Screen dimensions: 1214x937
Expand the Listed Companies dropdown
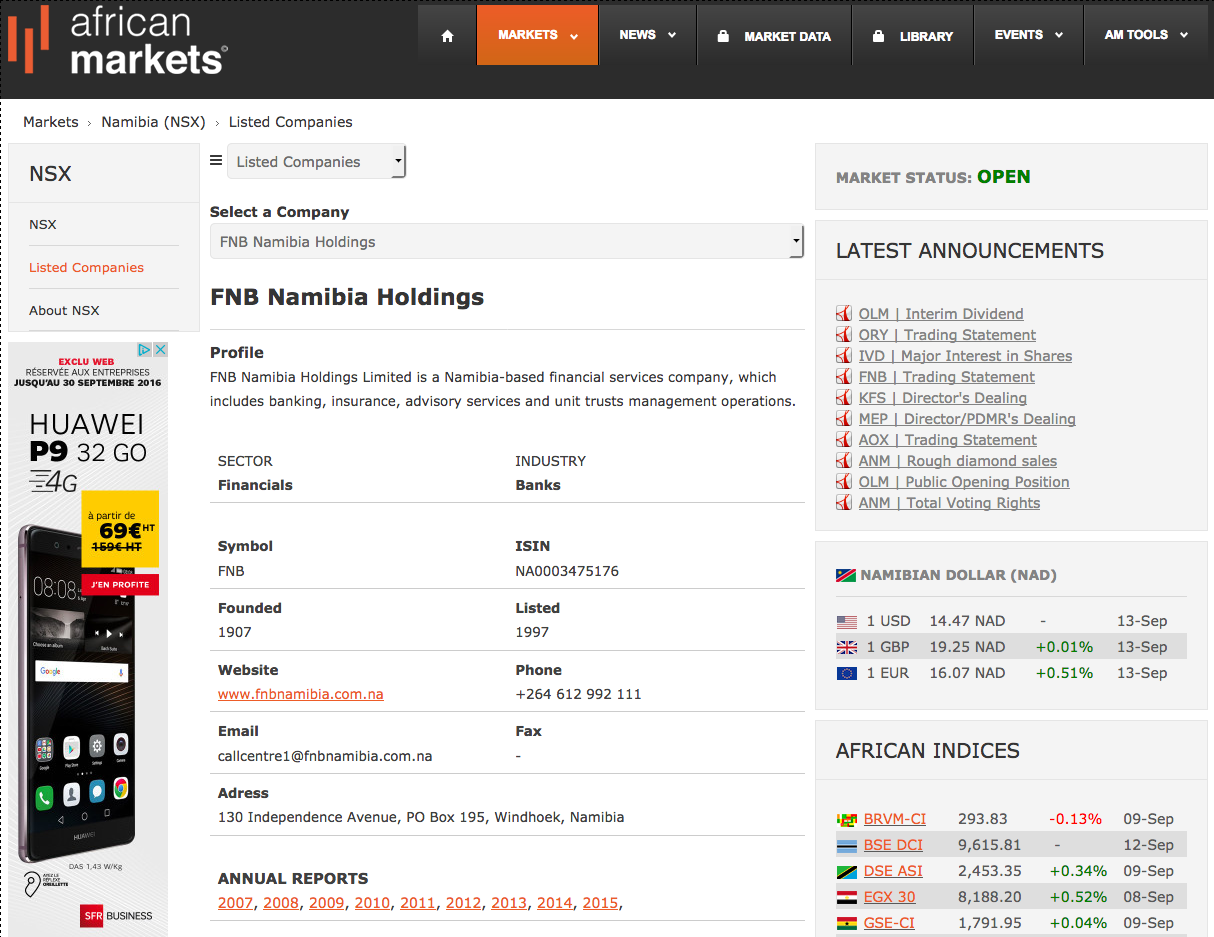[316, 162]
